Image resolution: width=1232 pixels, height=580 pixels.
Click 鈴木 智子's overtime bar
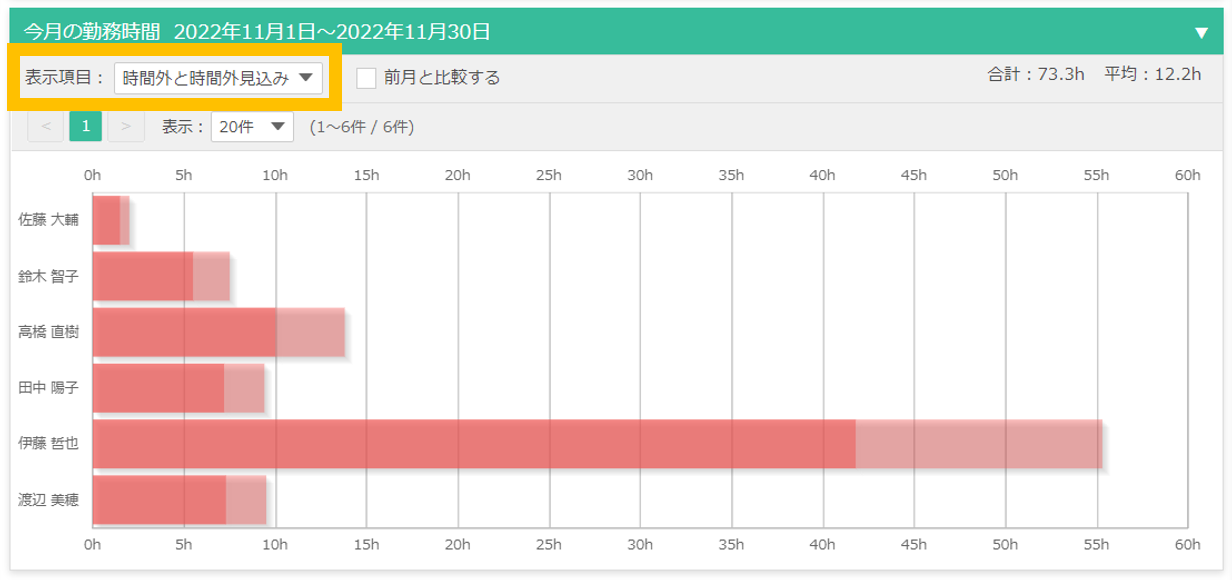pyautogui.click(x=142, y=276)
